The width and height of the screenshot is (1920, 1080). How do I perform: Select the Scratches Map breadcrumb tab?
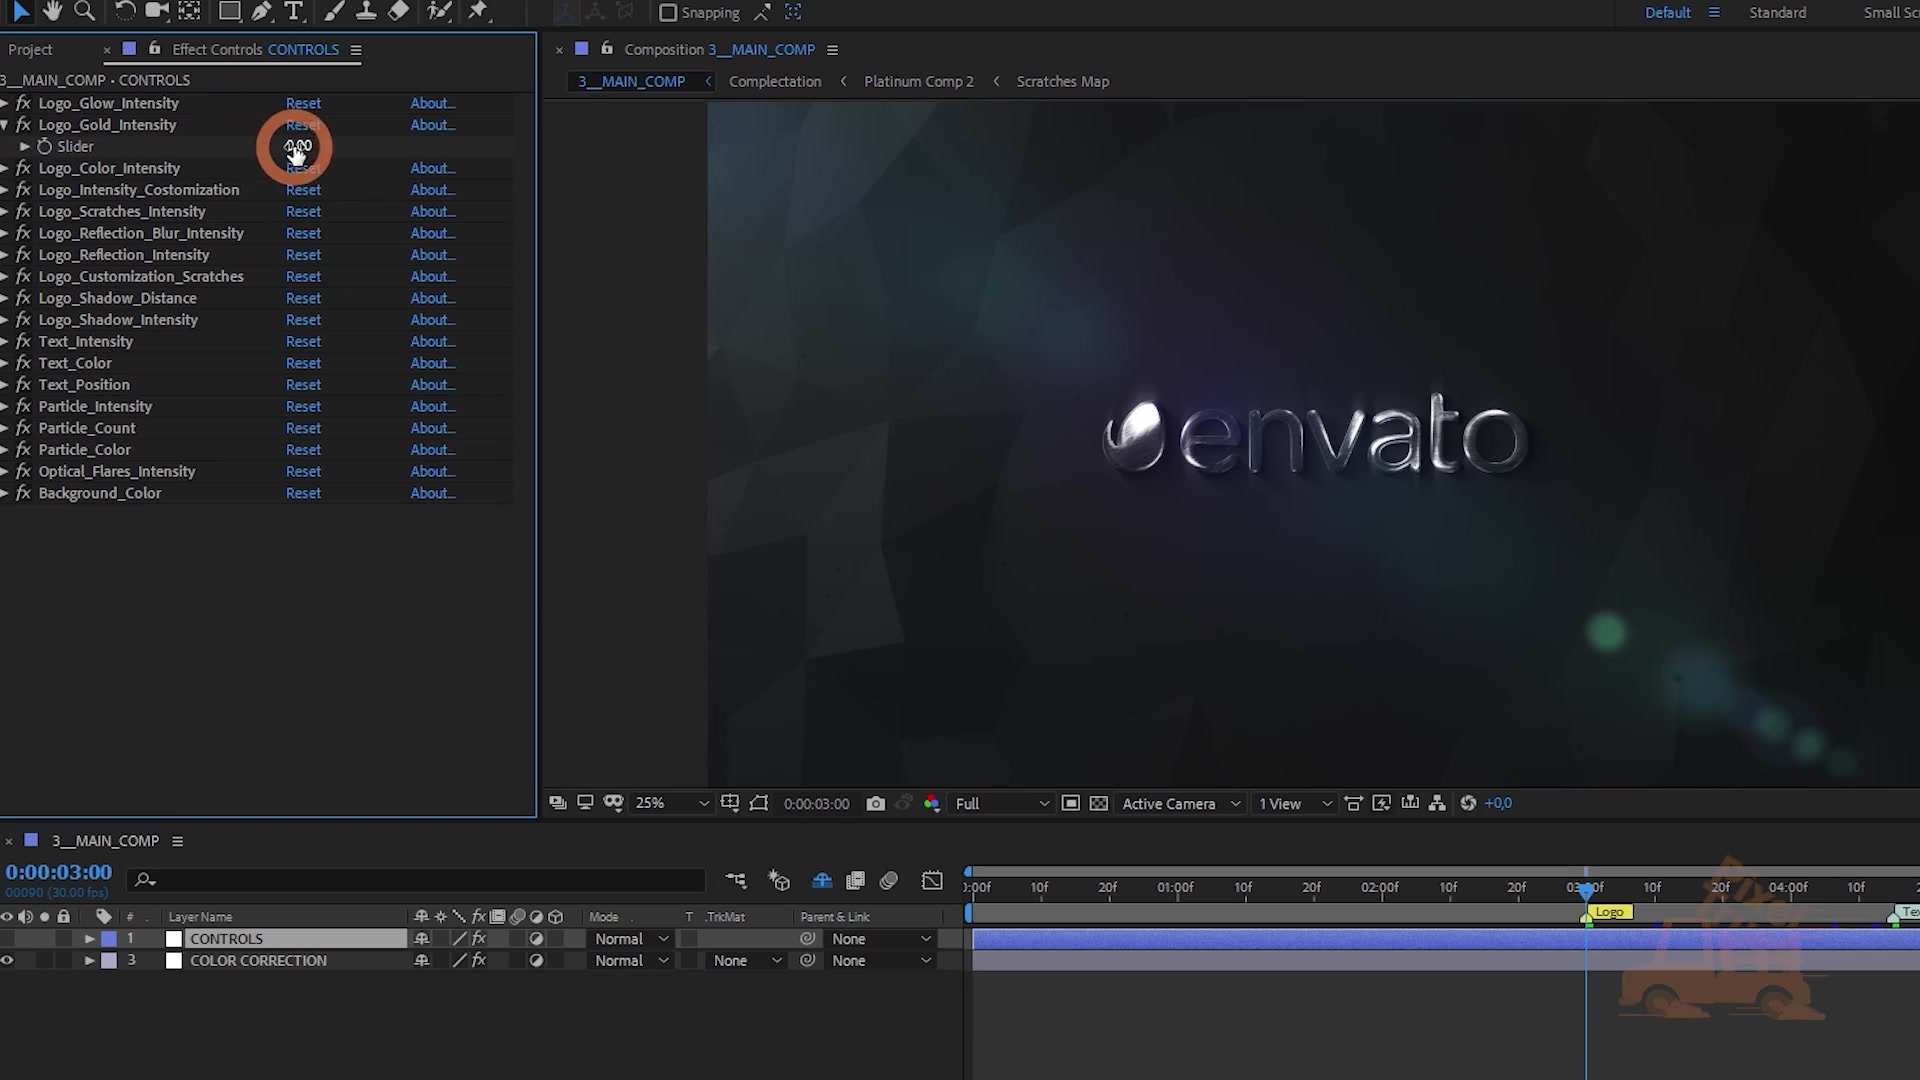(x=1062, y=81)
